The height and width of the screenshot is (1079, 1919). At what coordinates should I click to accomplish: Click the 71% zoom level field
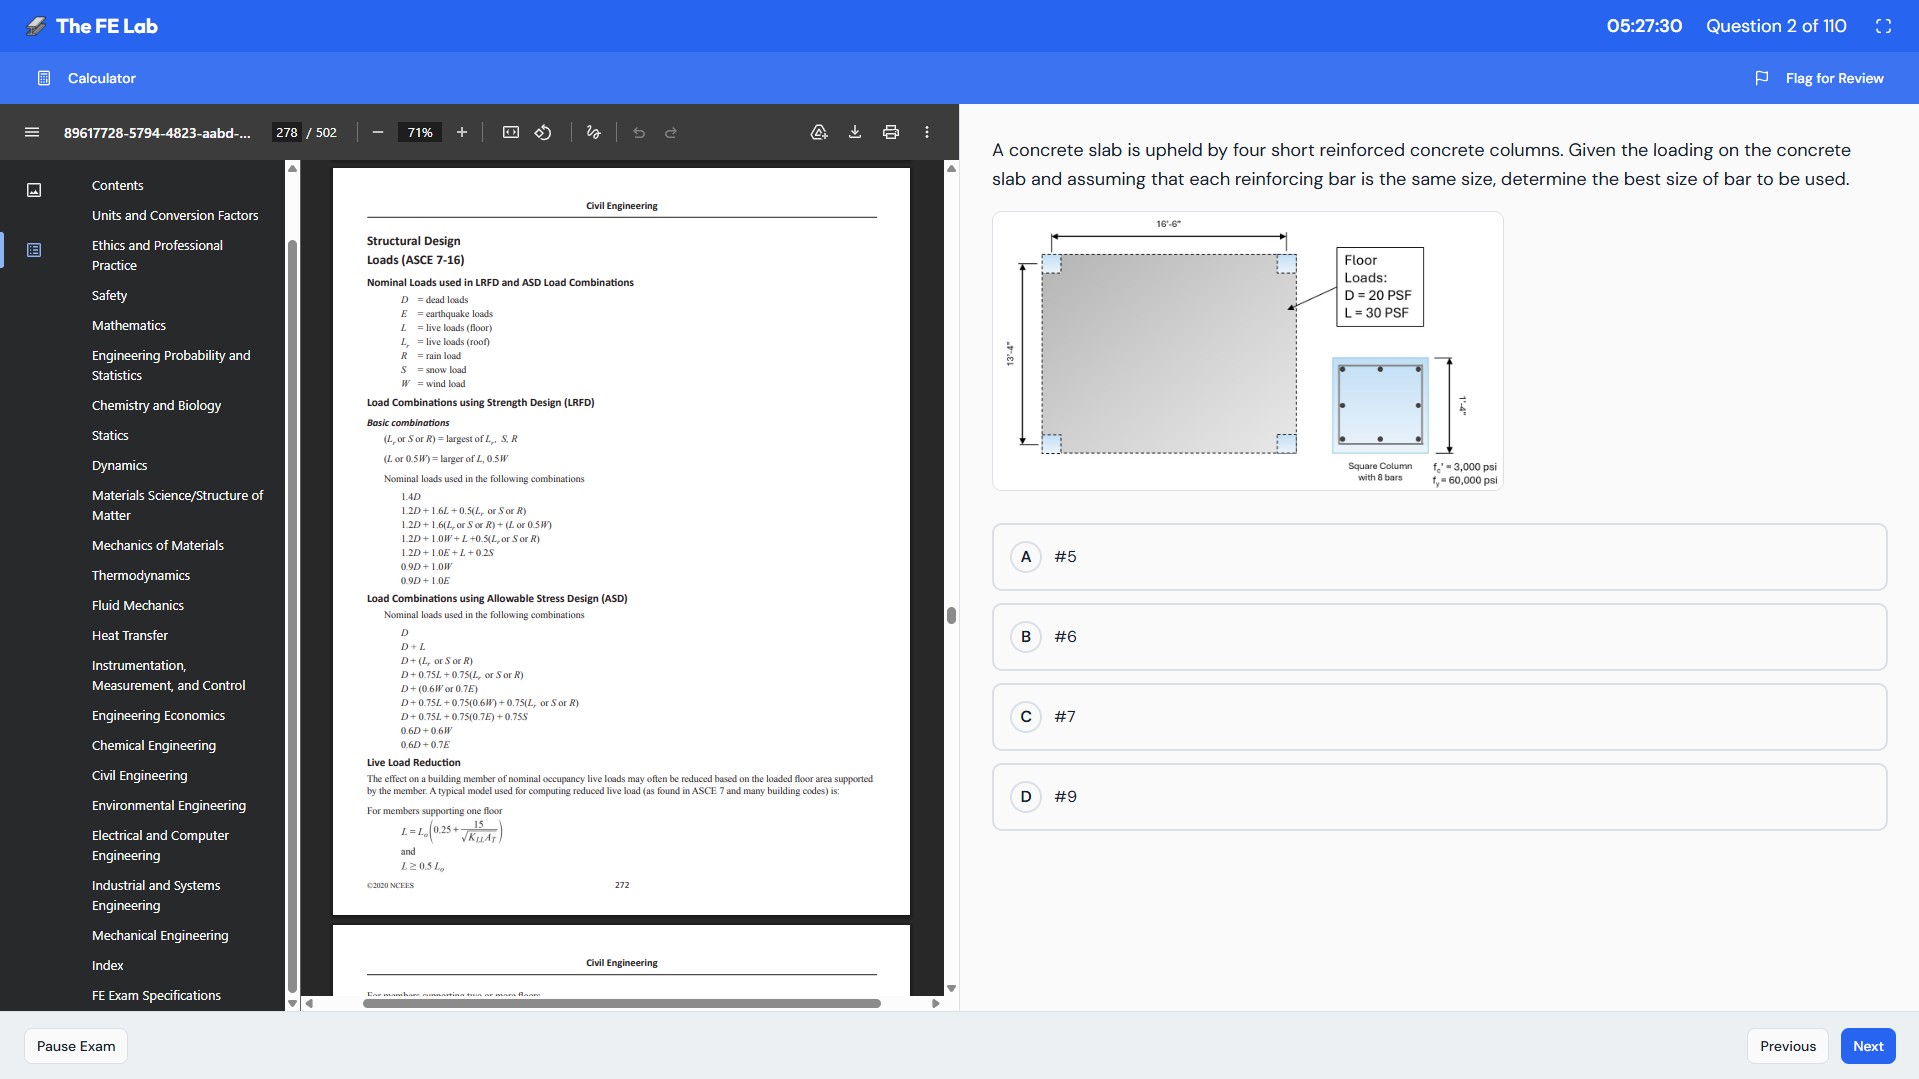point(420,132)
